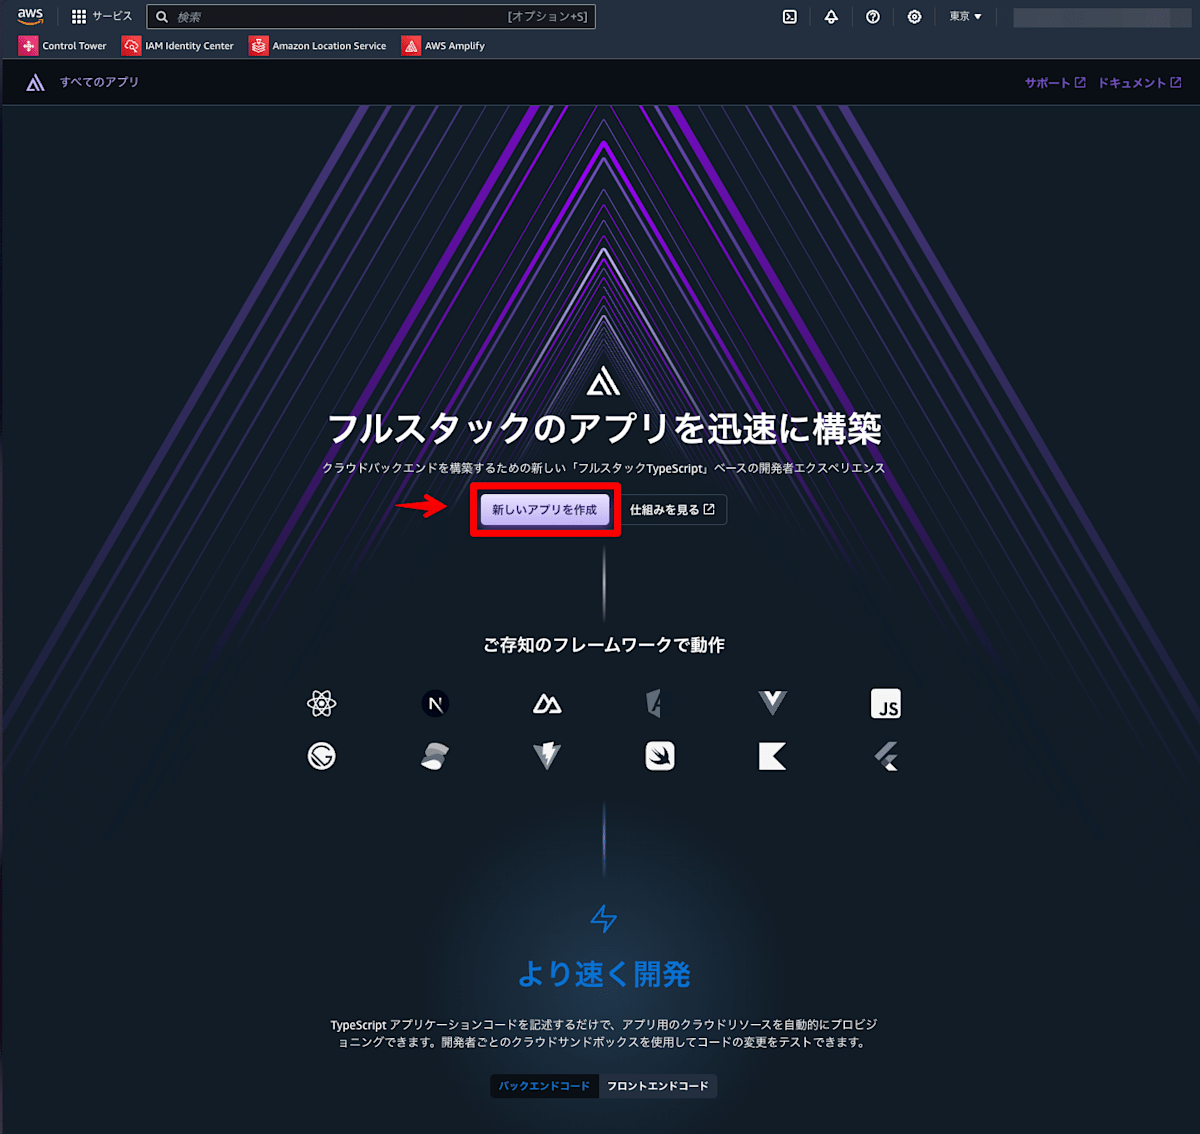Click the SolidJS framework icon
1200x1134 pixels.
(435, 756)
